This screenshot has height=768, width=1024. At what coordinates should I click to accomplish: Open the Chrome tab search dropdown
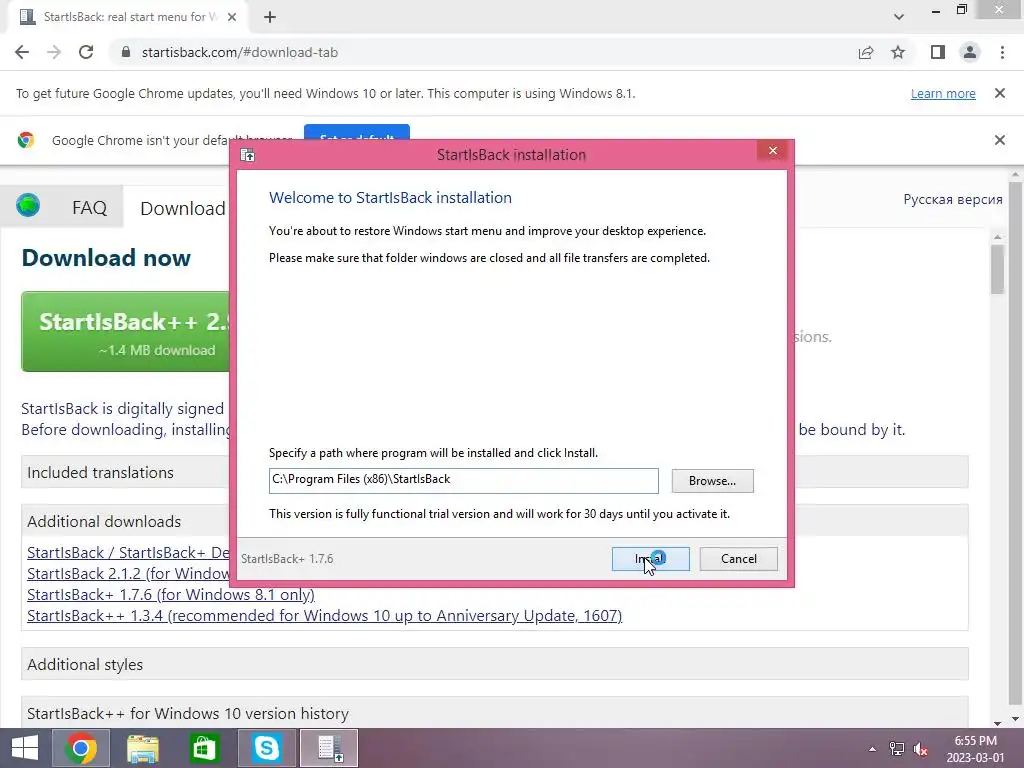[x=899, y=17]
